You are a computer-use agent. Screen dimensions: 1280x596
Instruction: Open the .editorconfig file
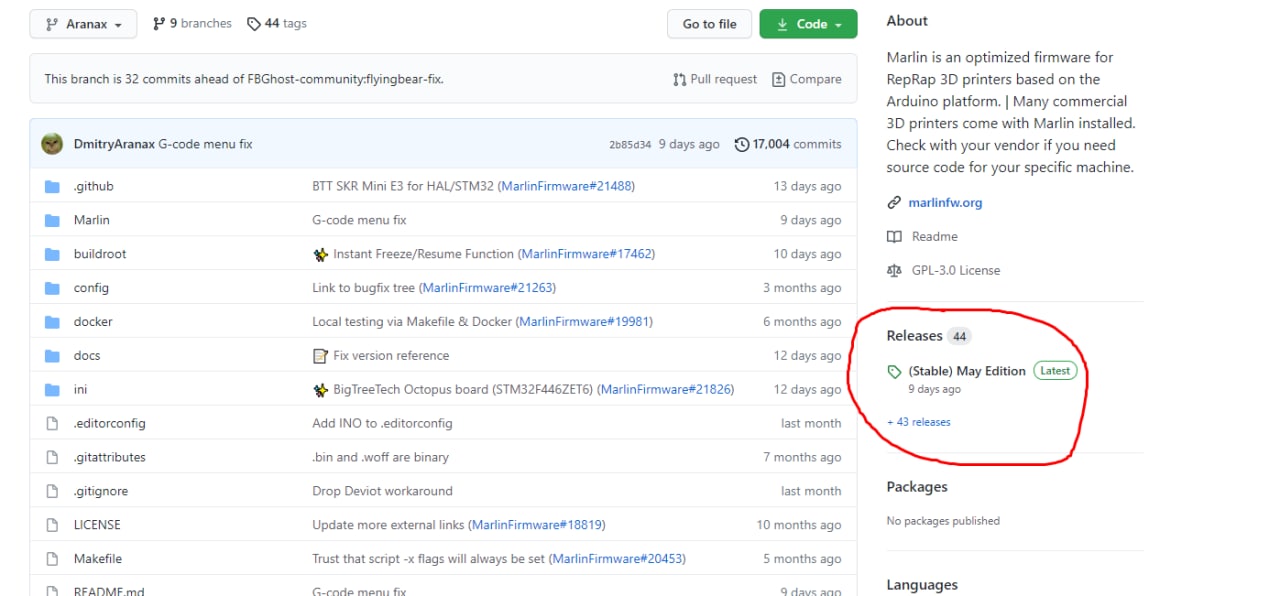[110, 423]
